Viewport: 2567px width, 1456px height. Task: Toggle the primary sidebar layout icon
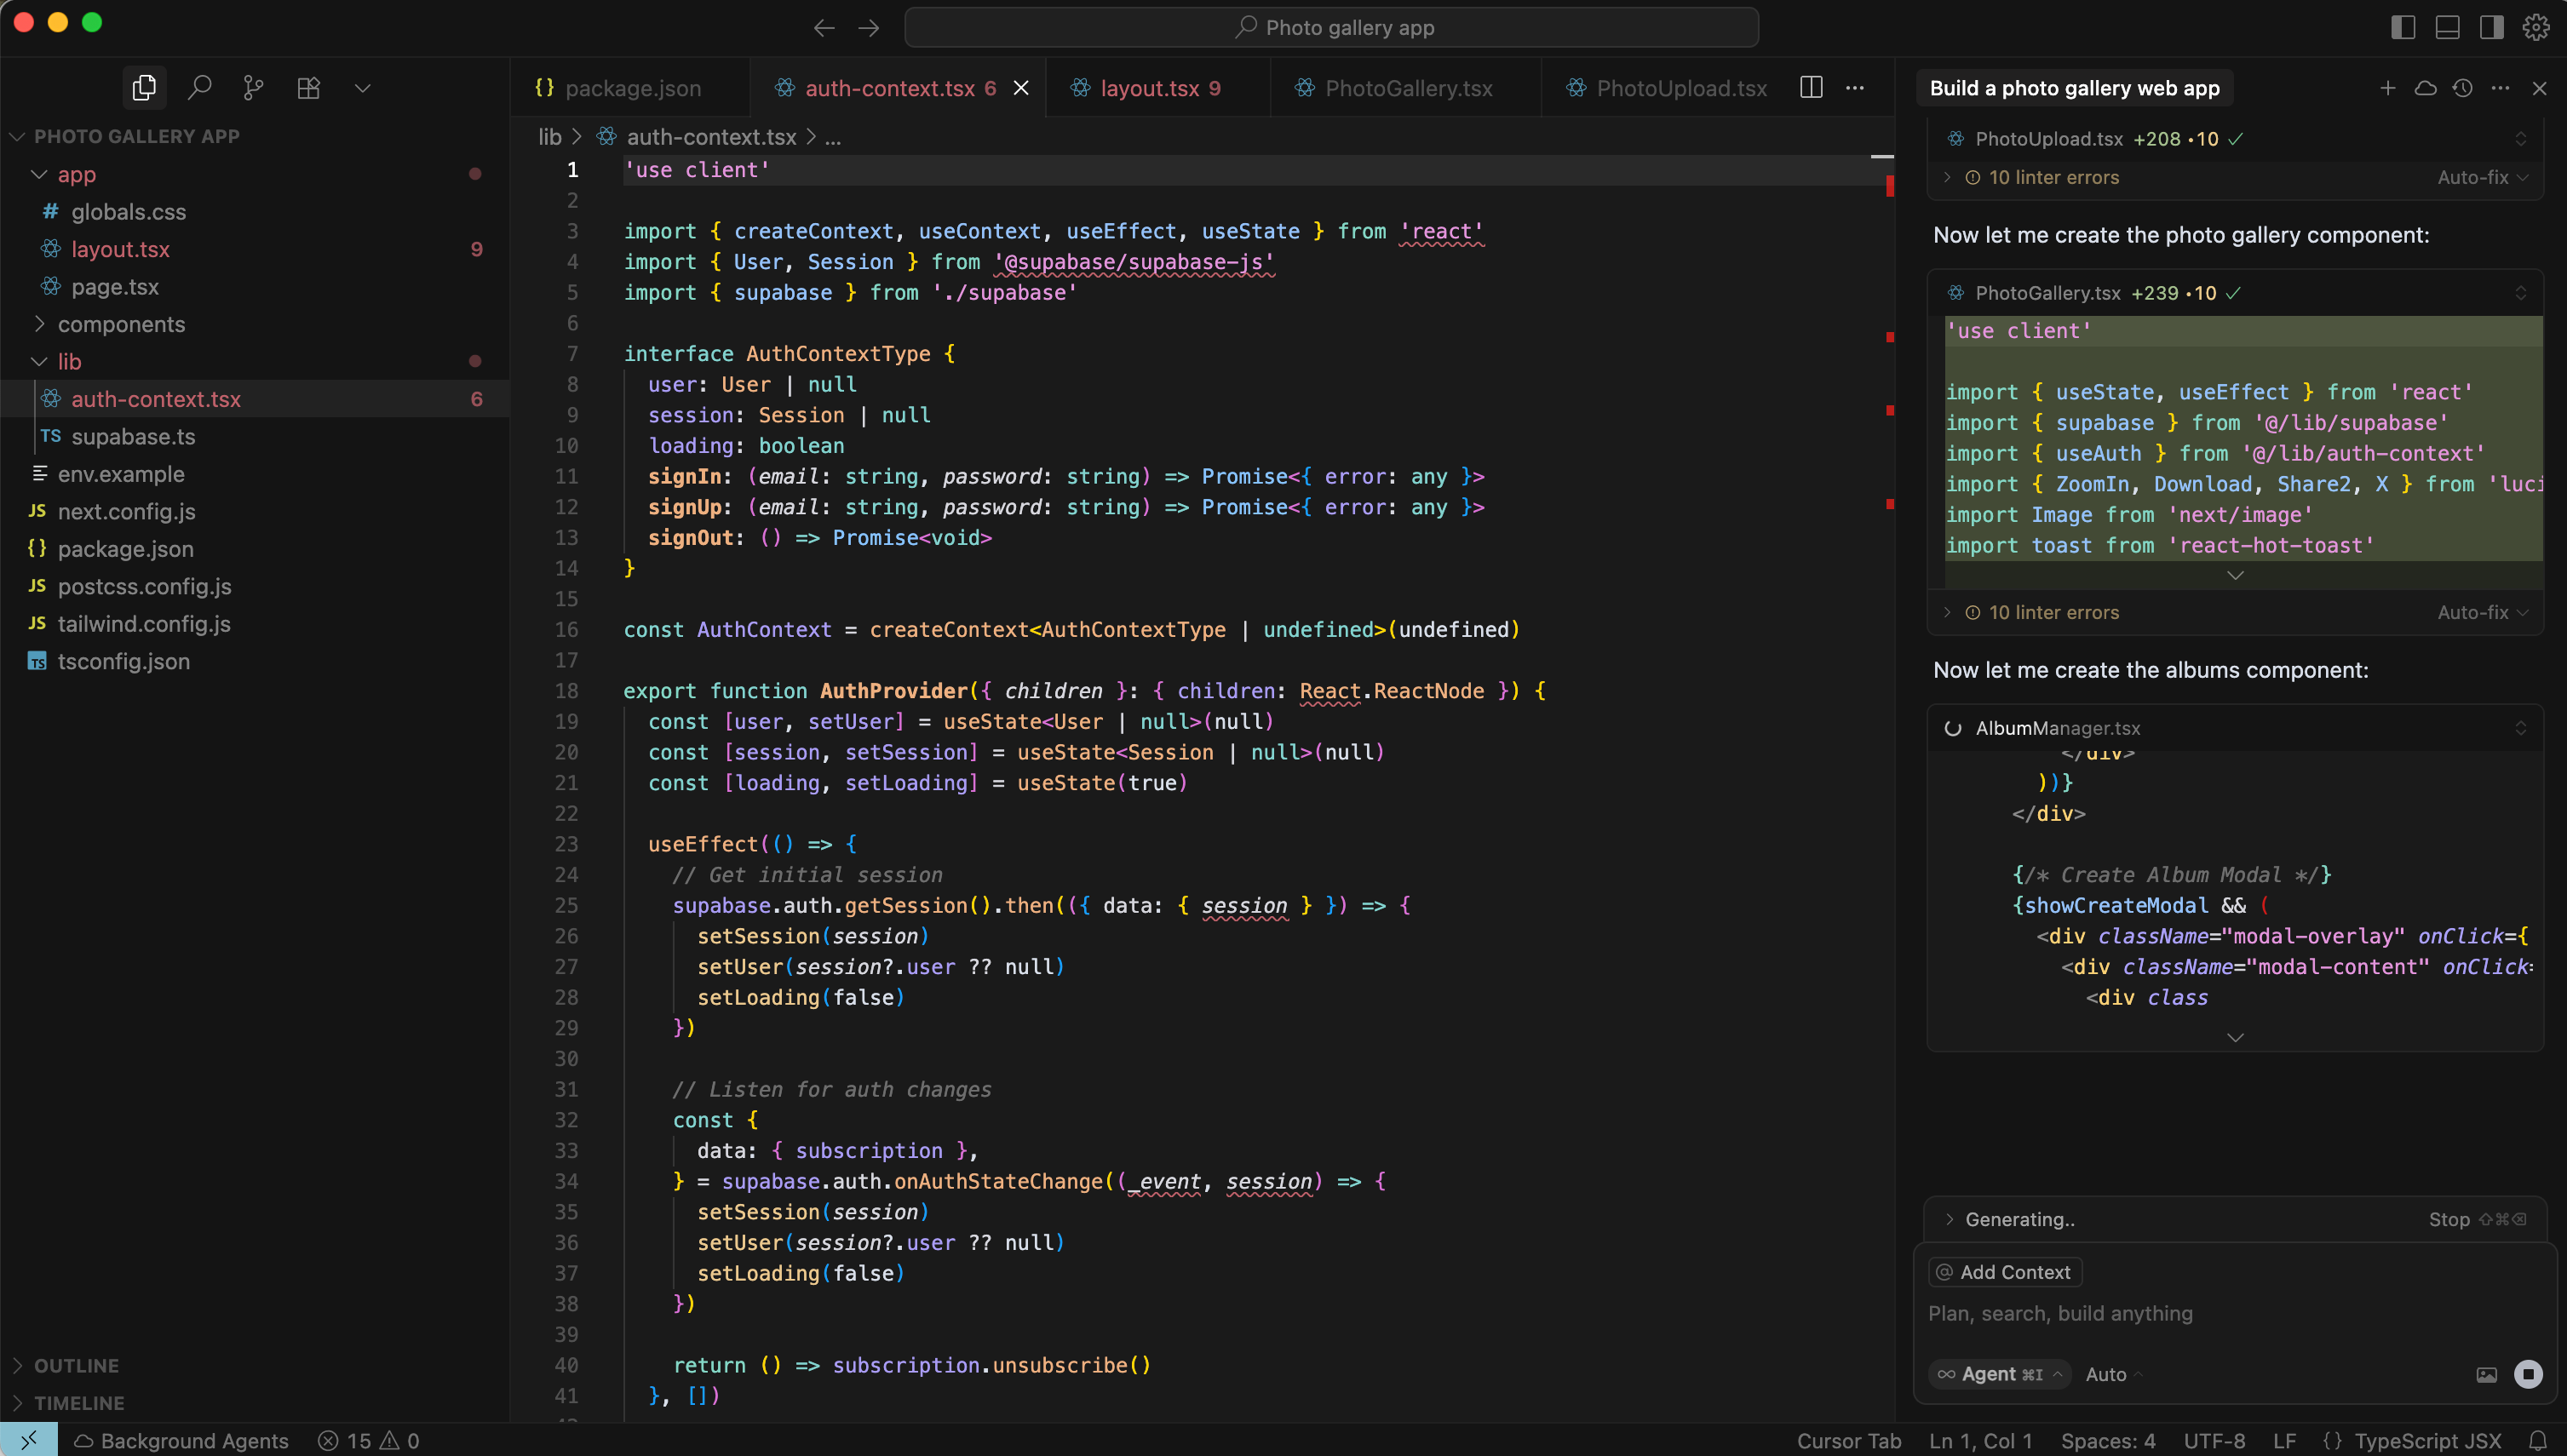tap(2403, 27)
